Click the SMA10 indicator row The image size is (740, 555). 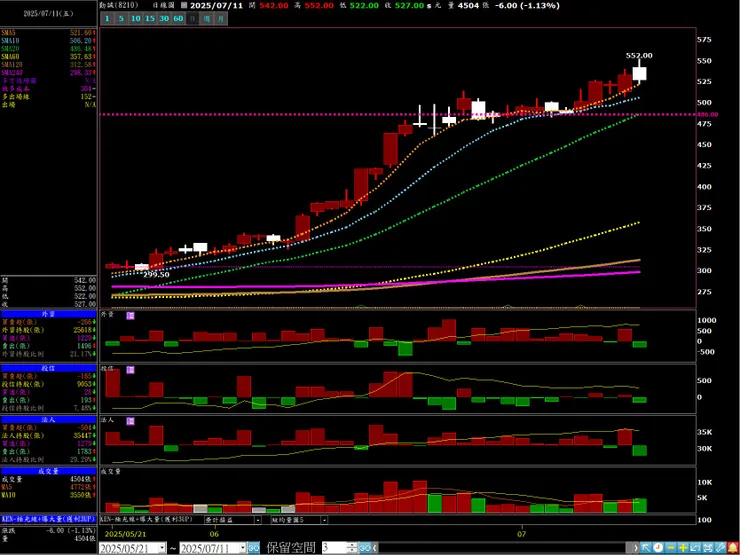49,41
